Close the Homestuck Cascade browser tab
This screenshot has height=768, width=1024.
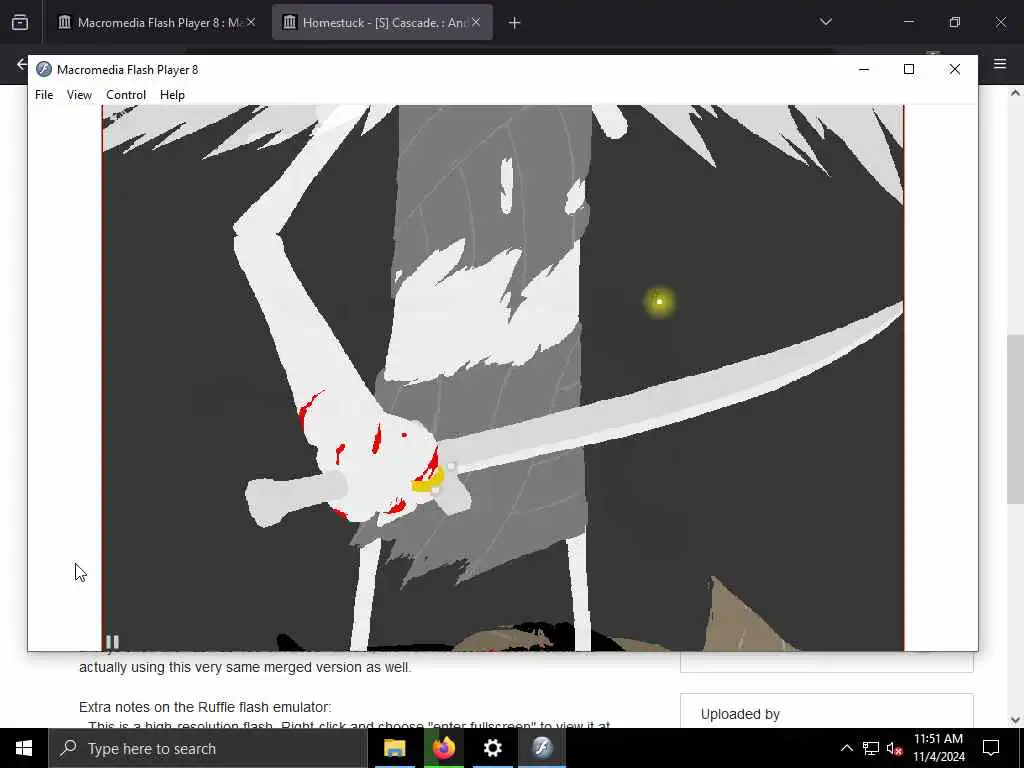(476, 23)
